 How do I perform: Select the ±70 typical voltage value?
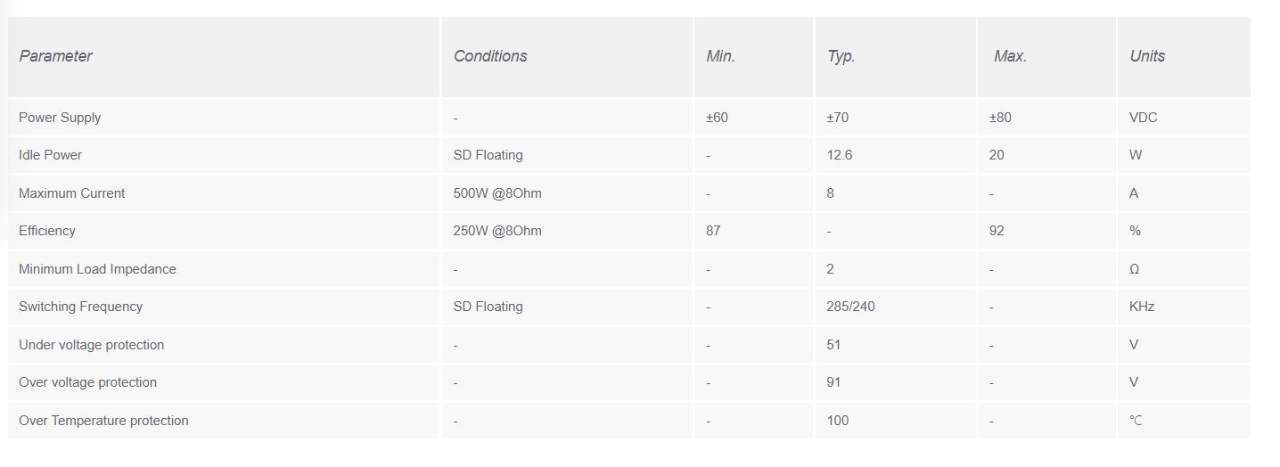pos(838,118)
